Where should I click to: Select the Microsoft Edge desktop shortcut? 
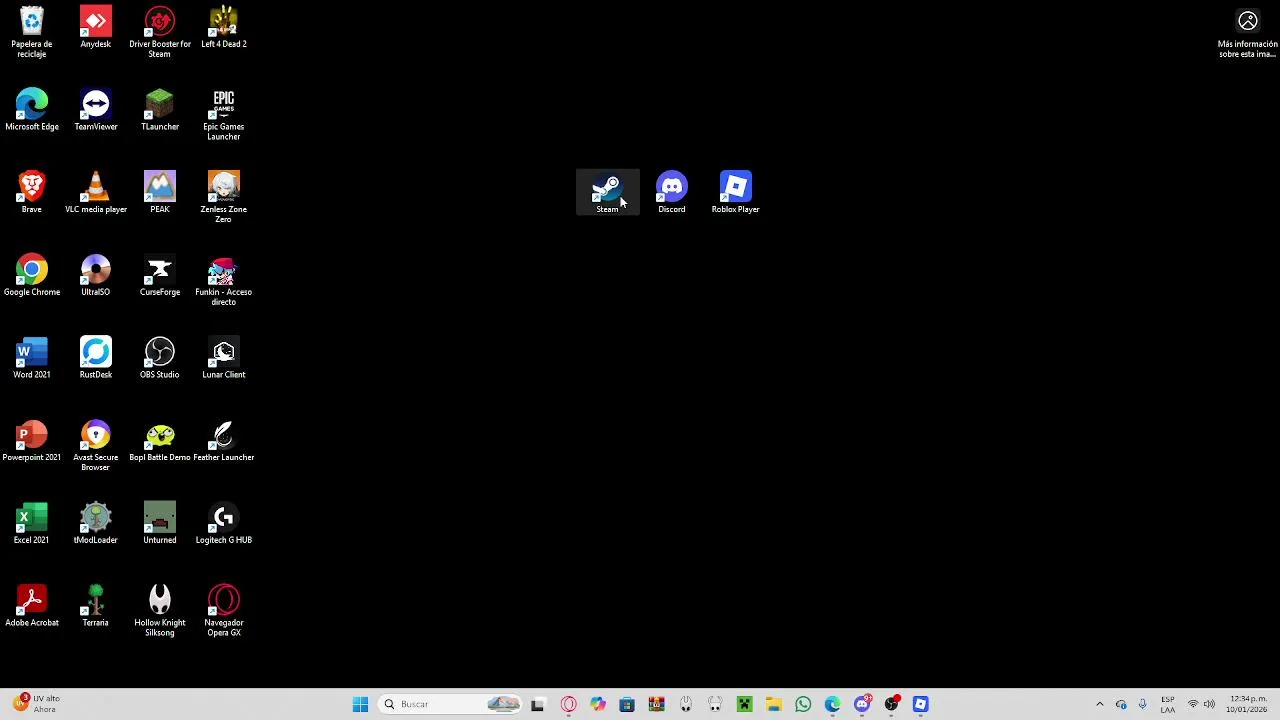(32, 110)
